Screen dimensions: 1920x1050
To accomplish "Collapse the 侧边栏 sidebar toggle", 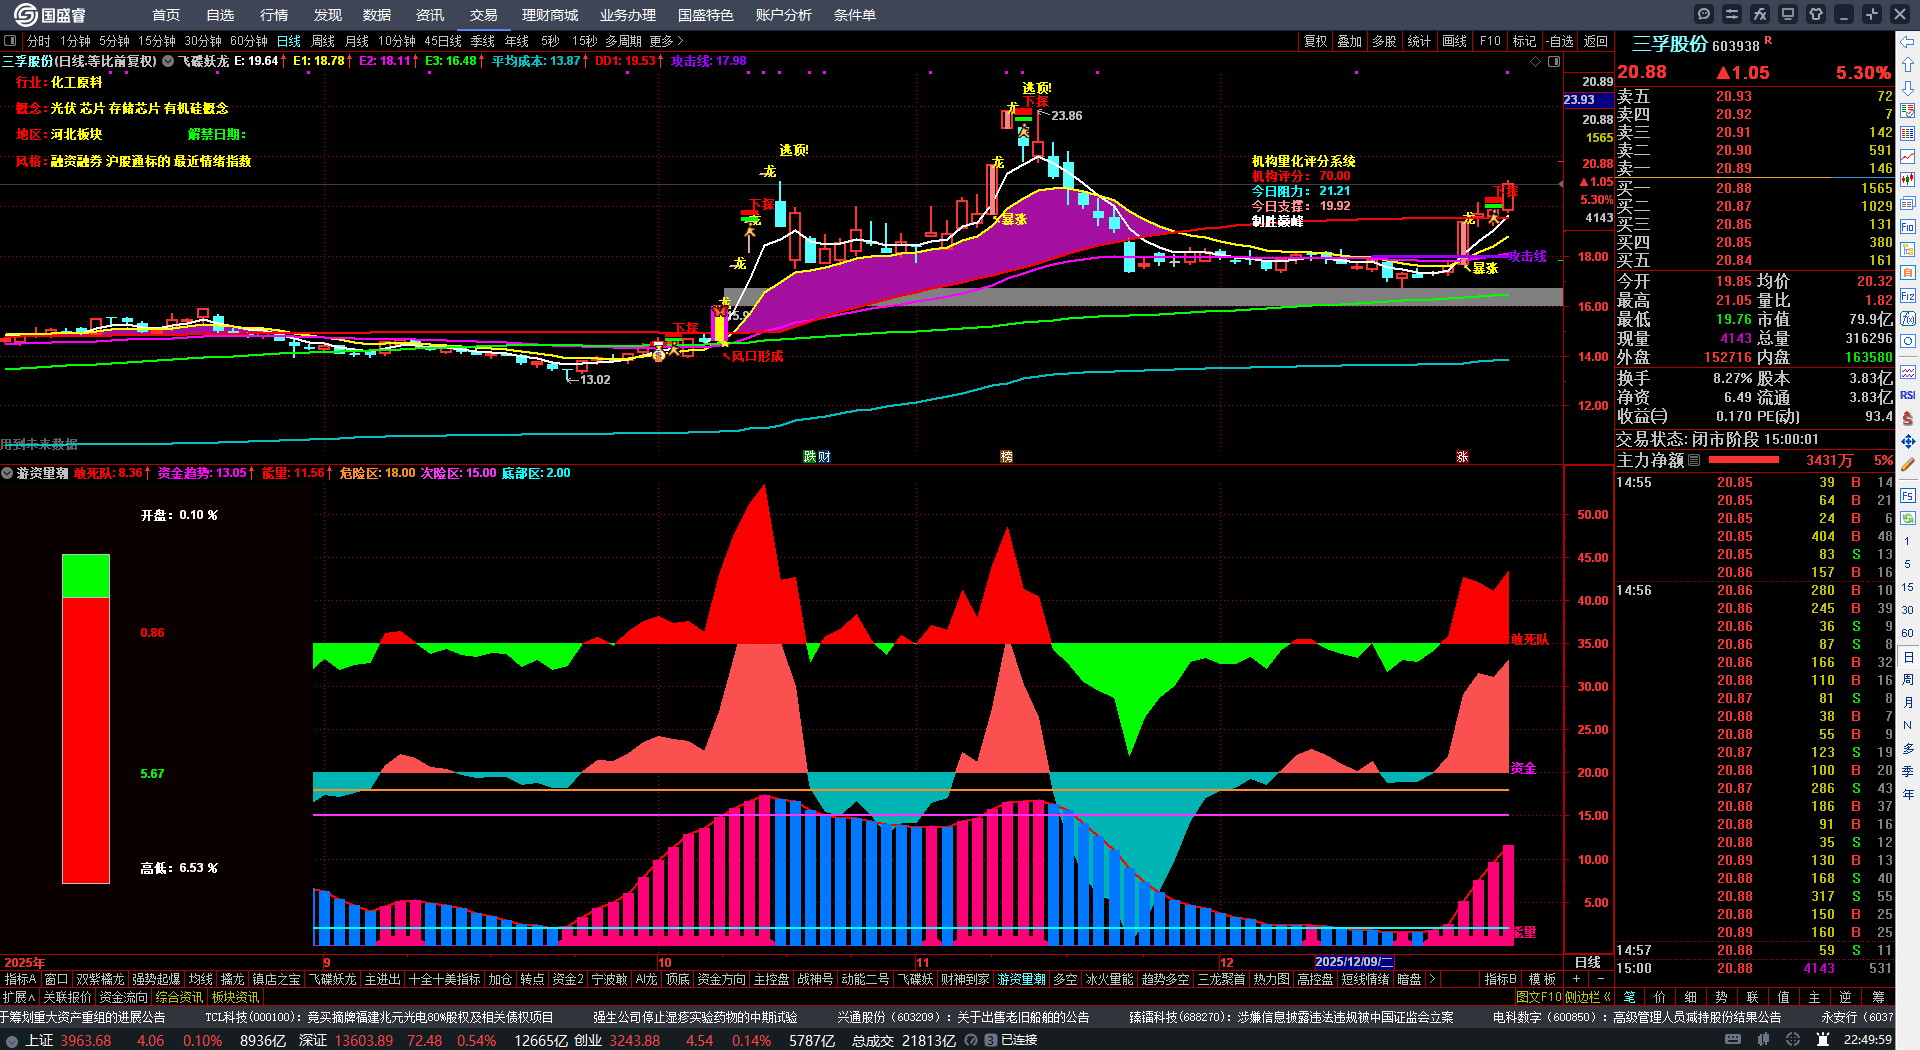I will coord(1588,997).
